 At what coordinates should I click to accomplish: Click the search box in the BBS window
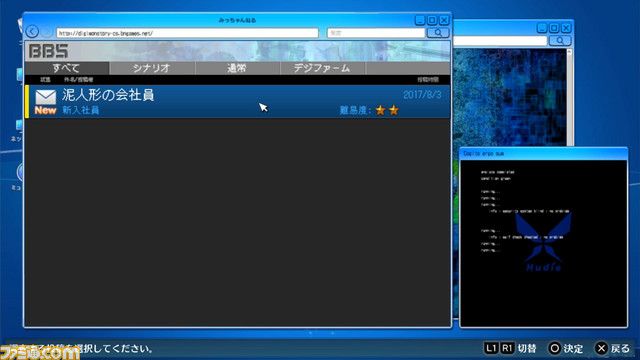coord(376,33)
